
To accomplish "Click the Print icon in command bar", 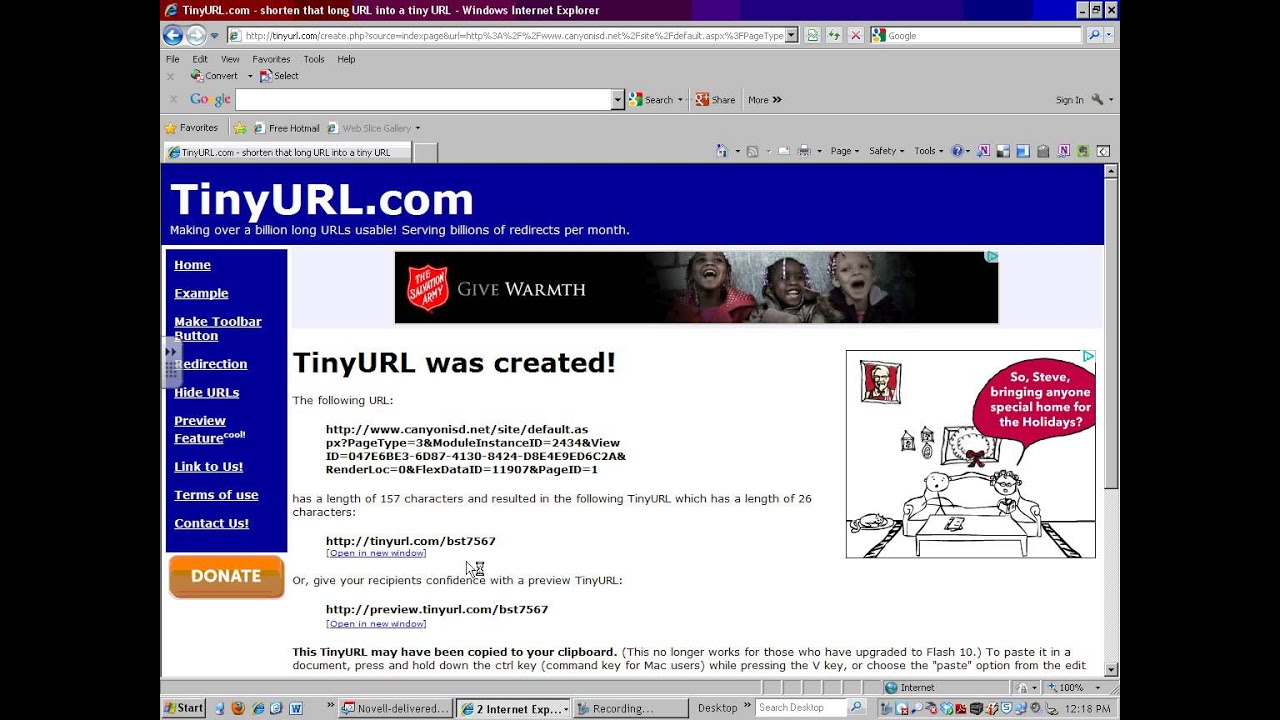I will point(803,151).
